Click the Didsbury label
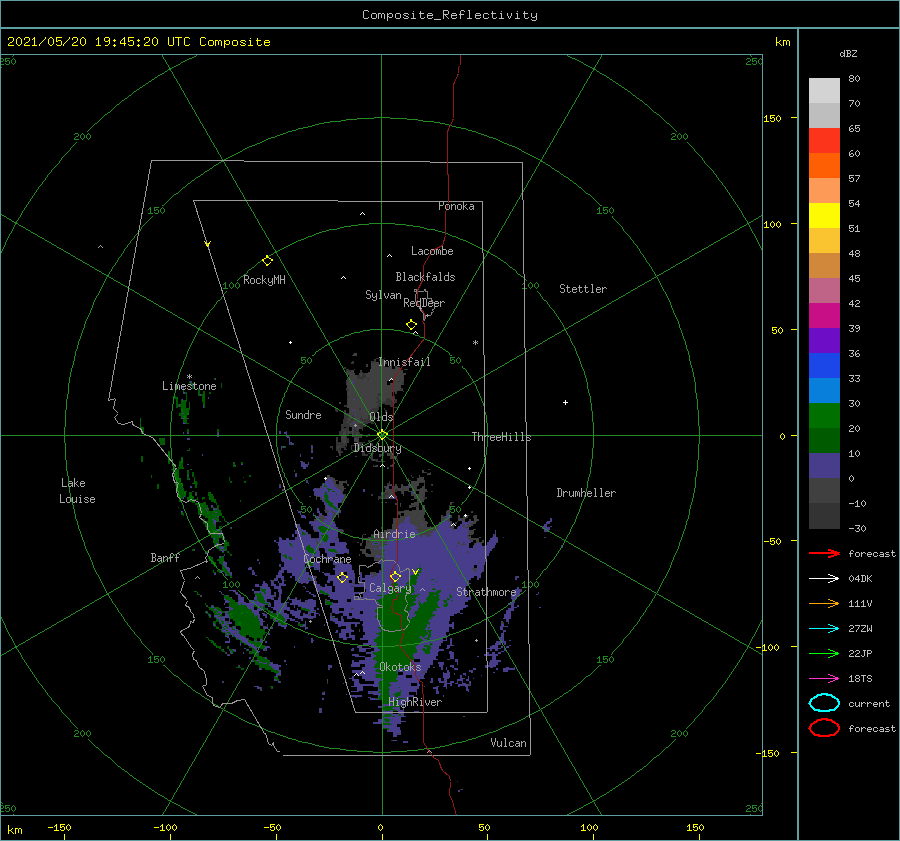Viewport: 900px width, 841px height. click(x=377, y=448)
